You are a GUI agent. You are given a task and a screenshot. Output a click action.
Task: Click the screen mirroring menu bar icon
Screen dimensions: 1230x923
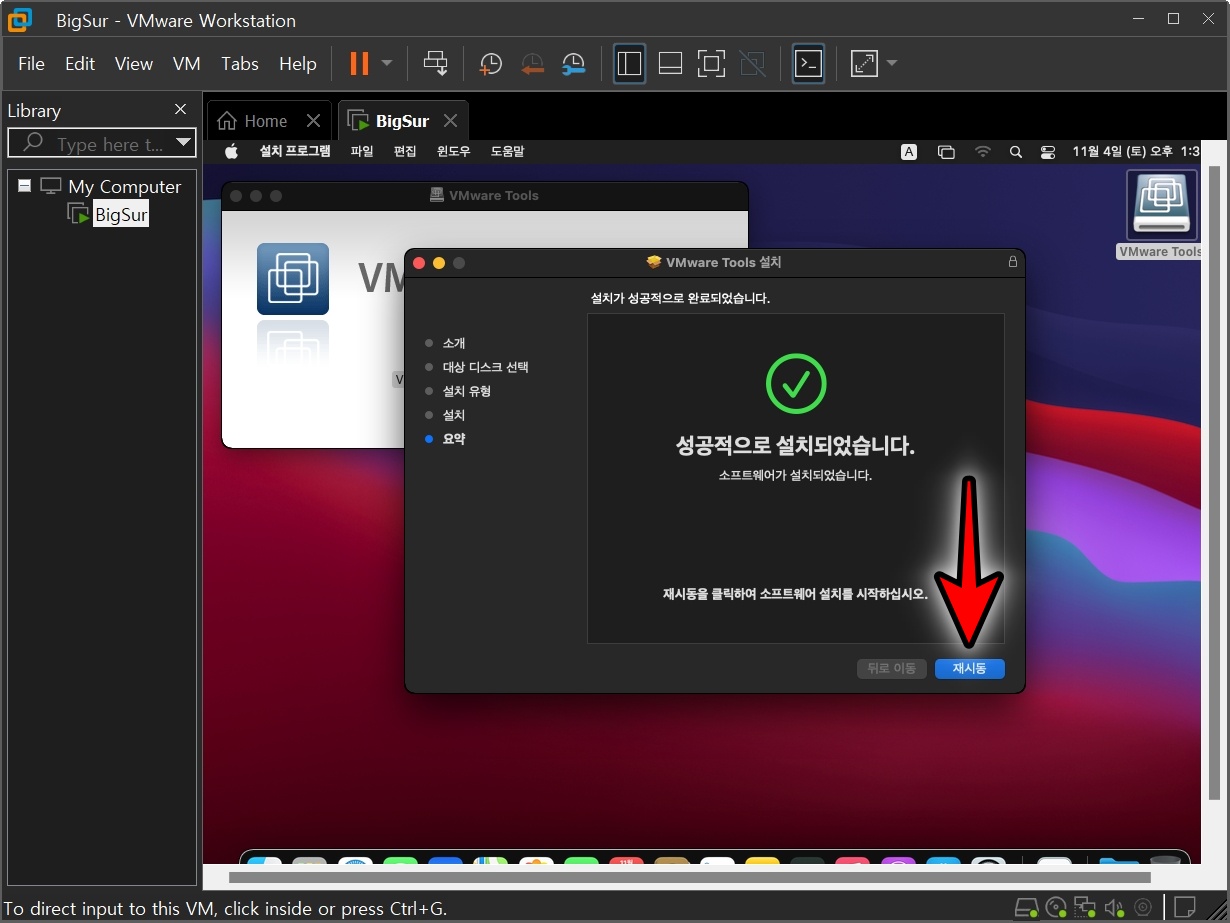coord(946,152)
